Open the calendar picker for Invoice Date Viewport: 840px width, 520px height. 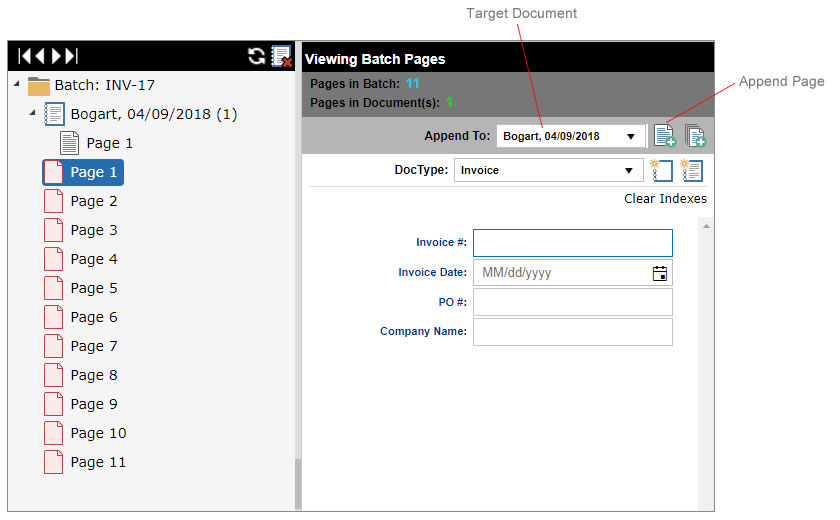pyautogui.click(x=660, y=273)
